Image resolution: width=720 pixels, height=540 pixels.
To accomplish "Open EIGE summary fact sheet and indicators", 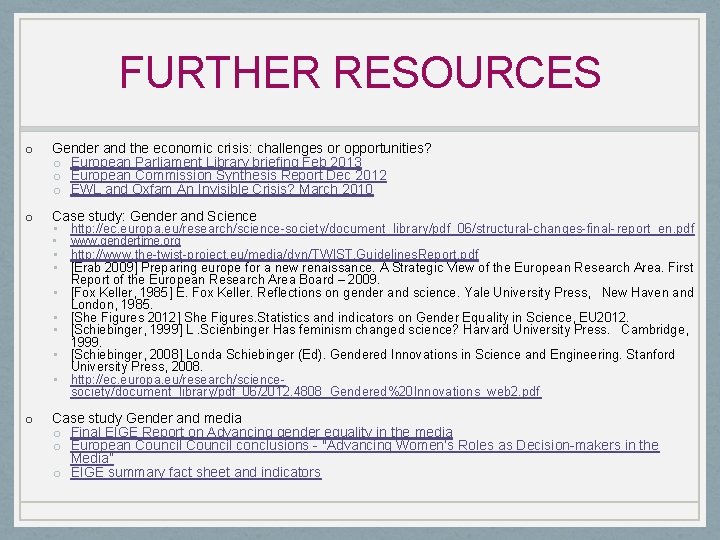I will coord(196,472).
